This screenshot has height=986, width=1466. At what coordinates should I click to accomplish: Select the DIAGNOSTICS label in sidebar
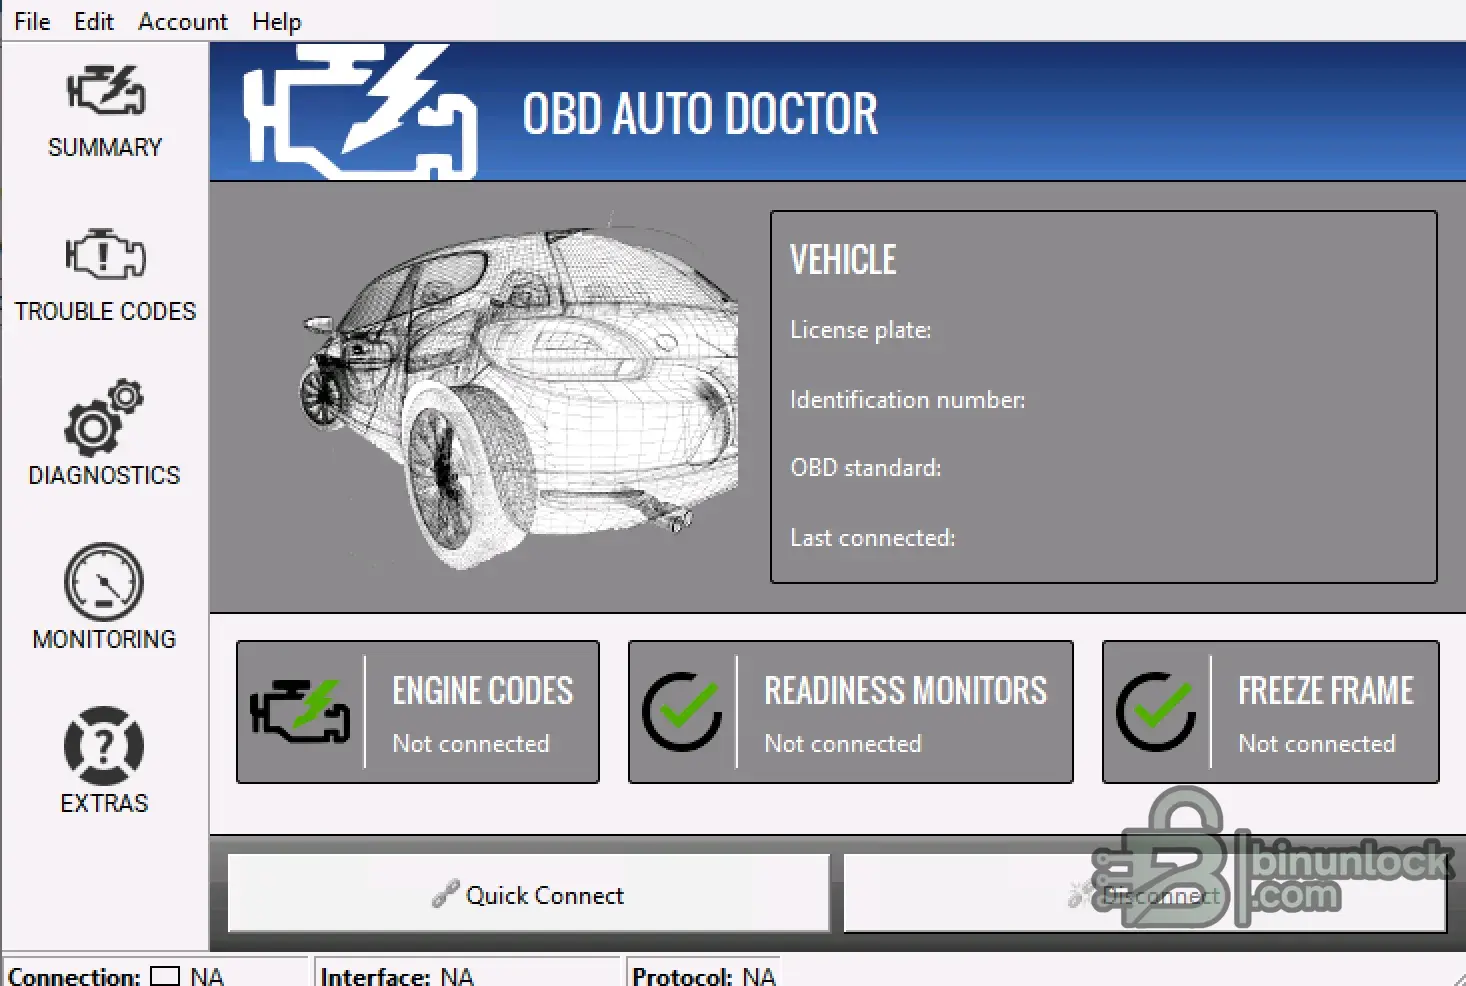[x=104, y=475]
